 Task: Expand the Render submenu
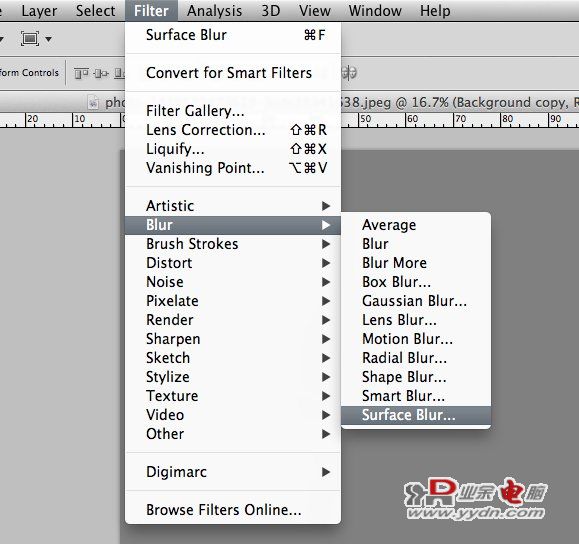point(233,320)
